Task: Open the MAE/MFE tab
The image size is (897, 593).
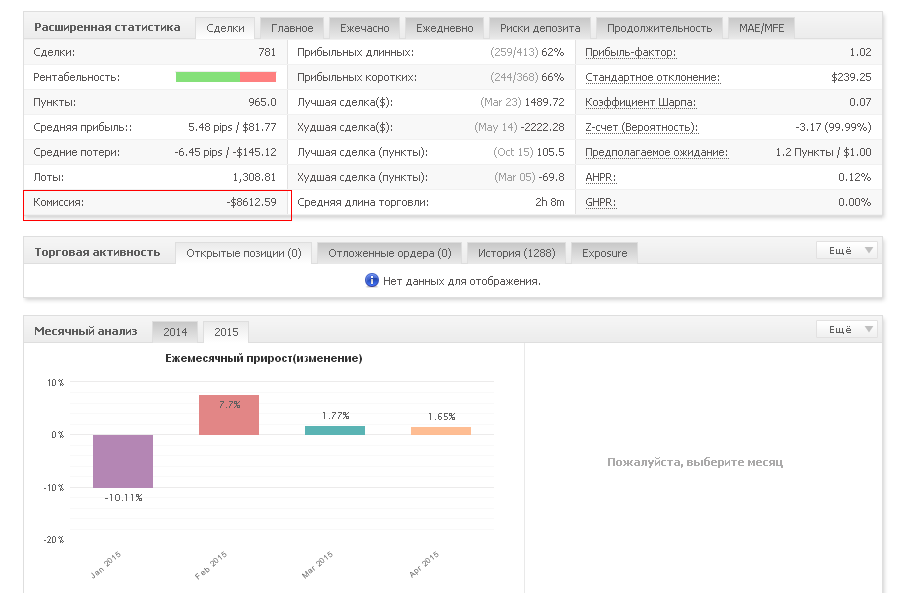Action: tap(761, 28)
